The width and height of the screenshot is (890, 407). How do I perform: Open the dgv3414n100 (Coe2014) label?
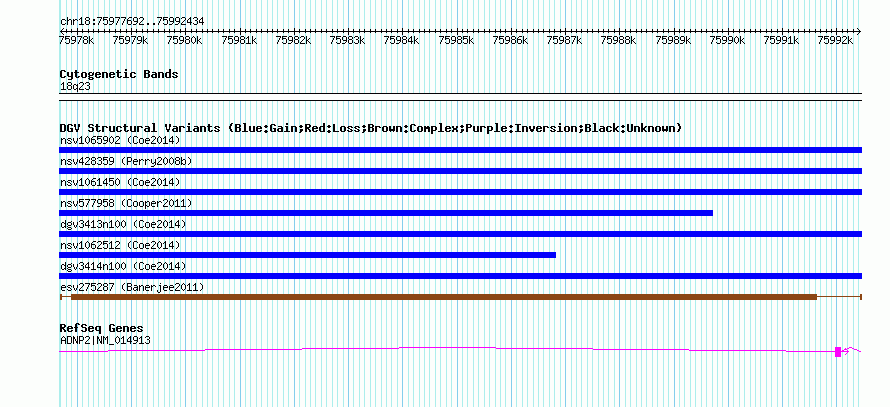123,266
